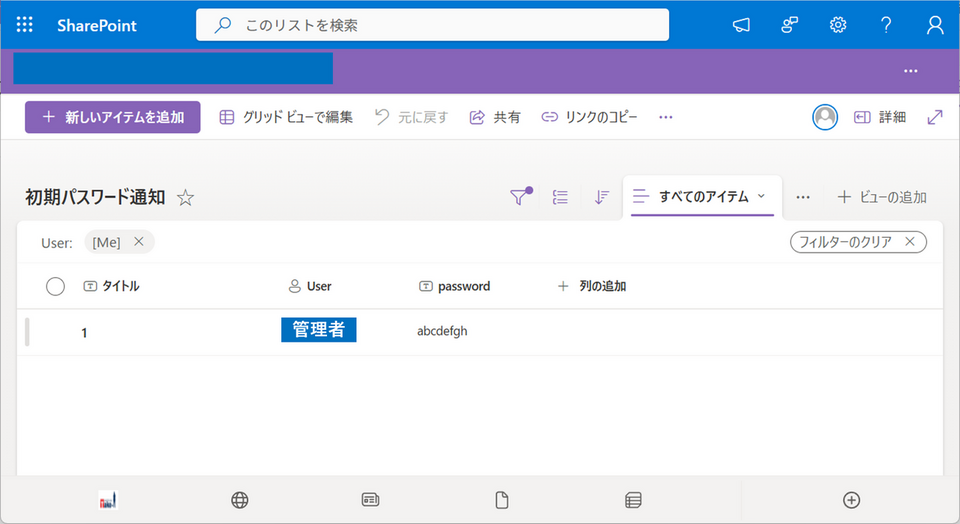The image size is (960, 524).
Task: Click the site logo icon in bottom bar
Action: coord(108,500)
